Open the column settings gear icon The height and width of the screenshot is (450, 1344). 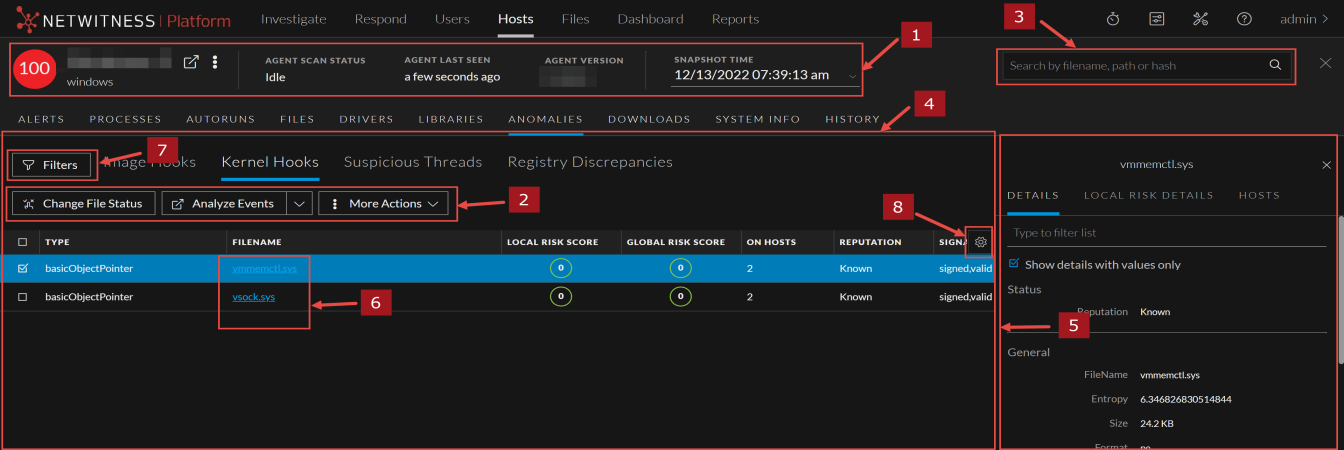click(x=981, y=242)
